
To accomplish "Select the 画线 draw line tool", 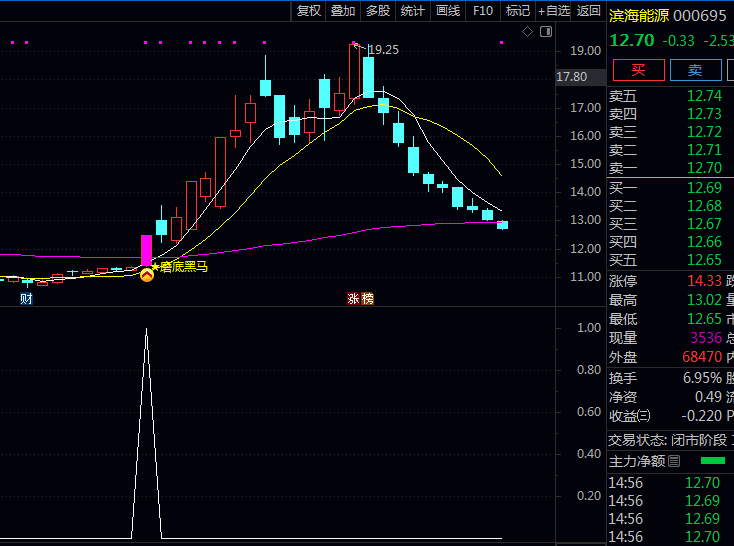I will point(448,11).
